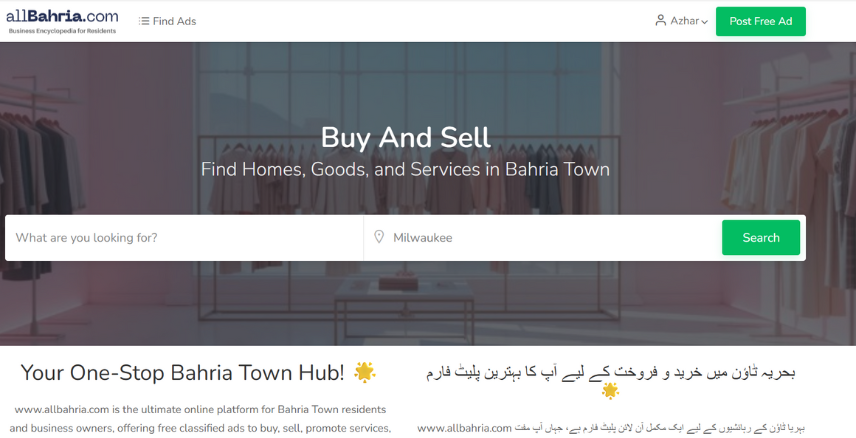Screen dimensions: 856x438
Task: Click the hero subtitle about Homes, Goods, Services
Action: pos(405,169)
